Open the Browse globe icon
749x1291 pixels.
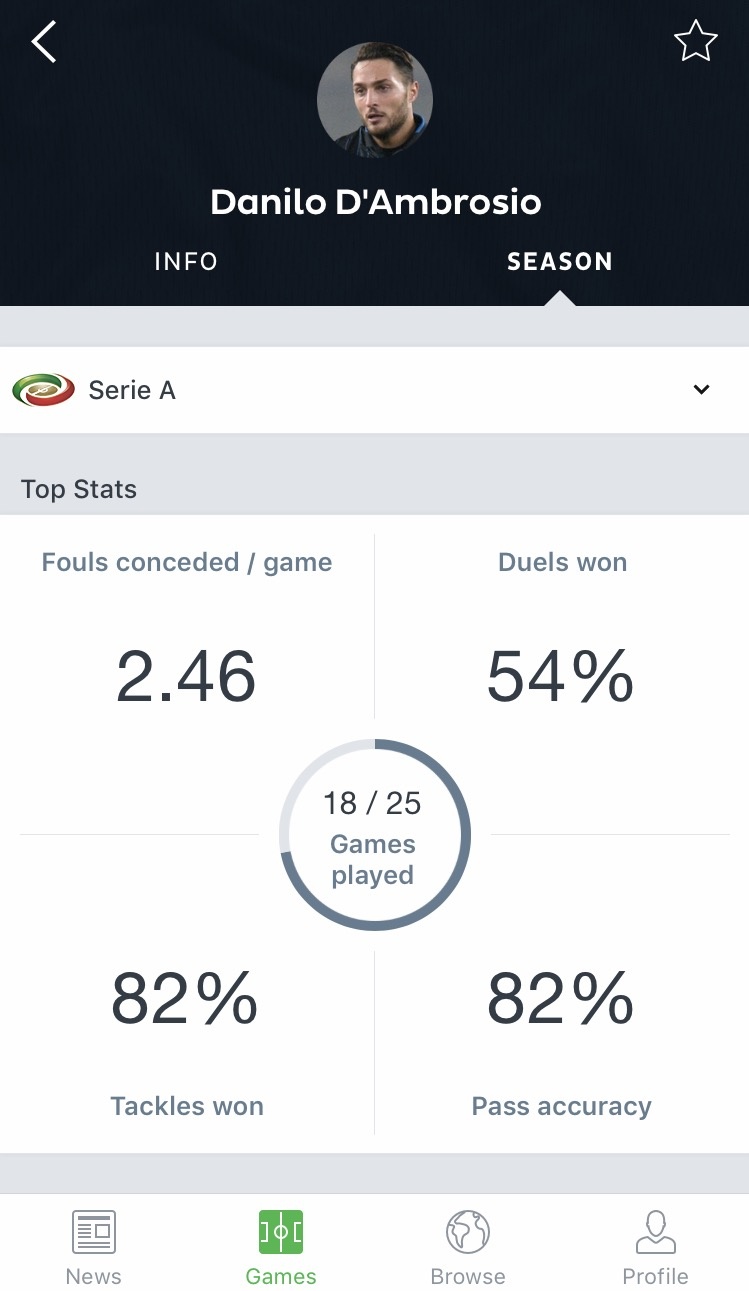(x=467, y=1233)
